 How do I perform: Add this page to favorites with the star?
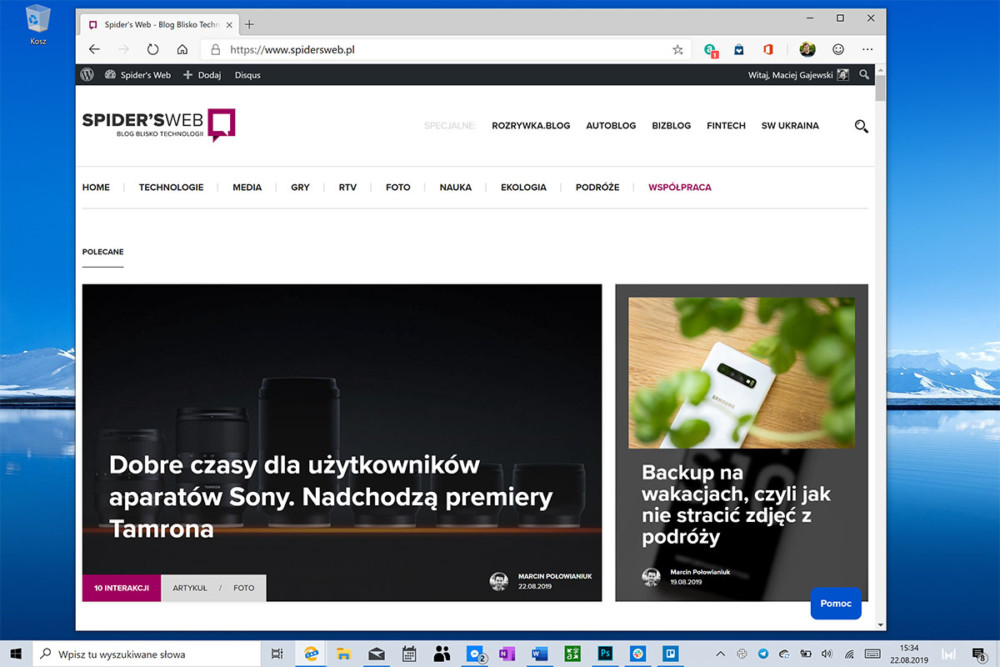coord(677,50)
